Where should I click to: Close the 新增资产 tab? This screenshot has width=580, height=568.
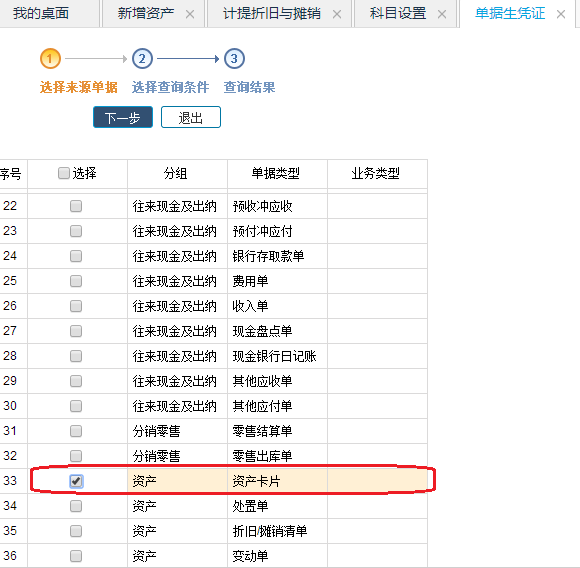190,14
